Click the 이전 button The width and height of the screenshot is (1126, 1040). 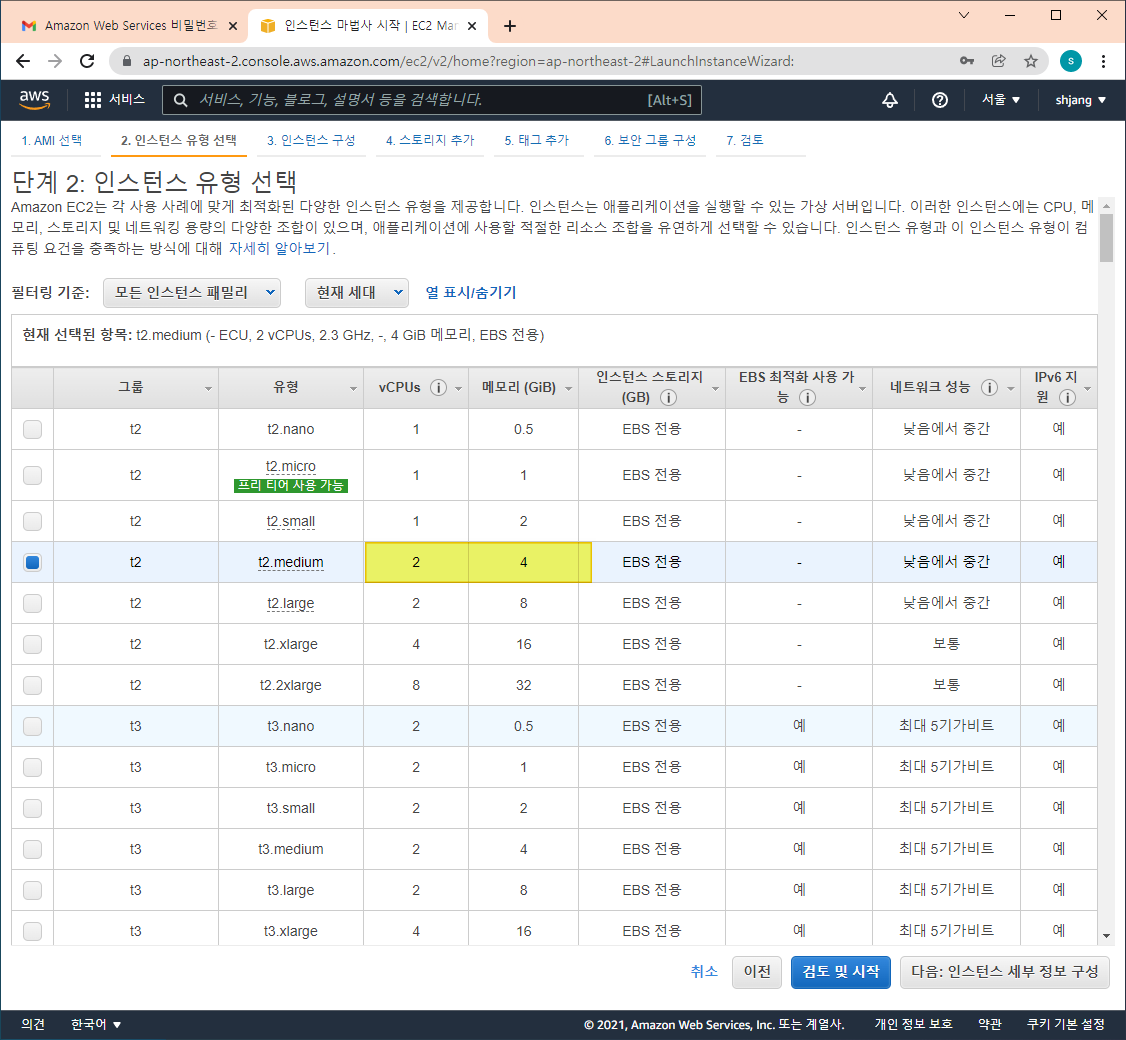[x=757, y=972]
